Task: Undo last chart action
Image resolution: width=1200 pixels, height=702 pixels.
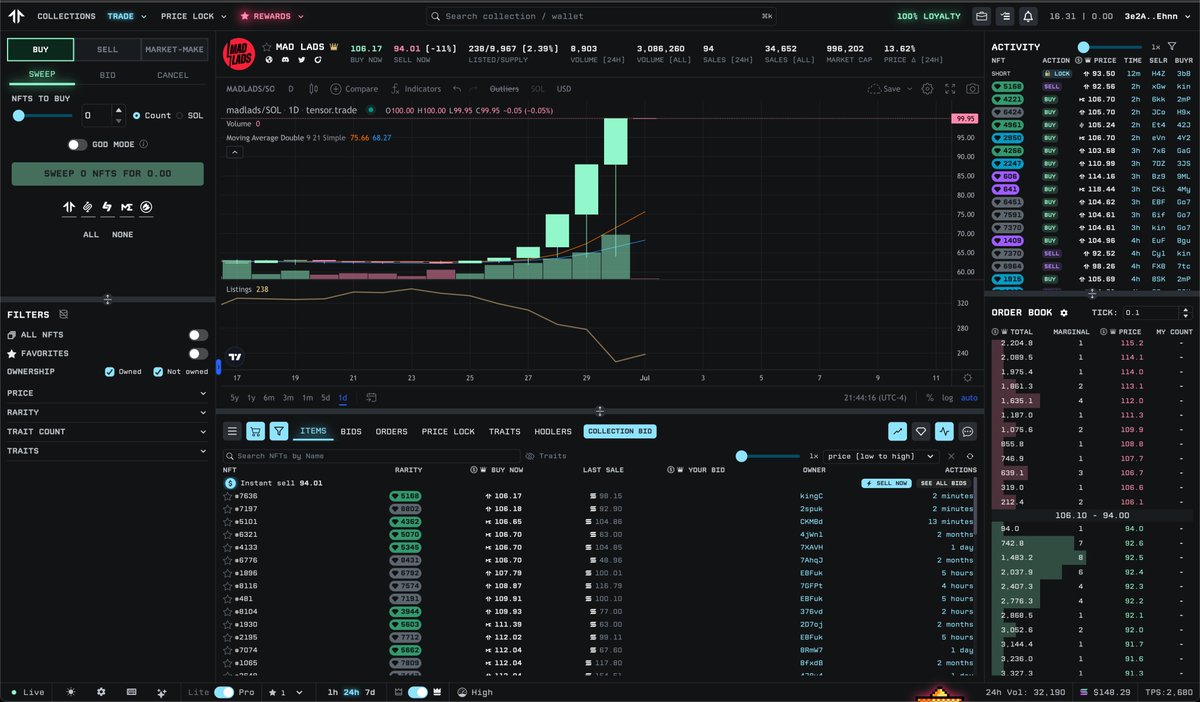Action: [457, 89]
